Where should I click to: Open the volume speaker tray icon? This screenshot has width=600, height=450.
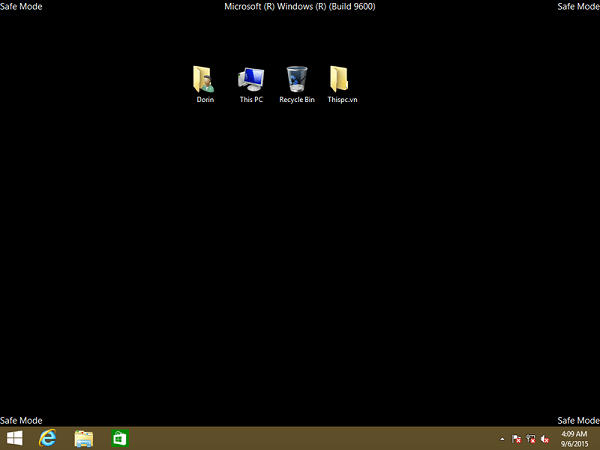(544, 439)
